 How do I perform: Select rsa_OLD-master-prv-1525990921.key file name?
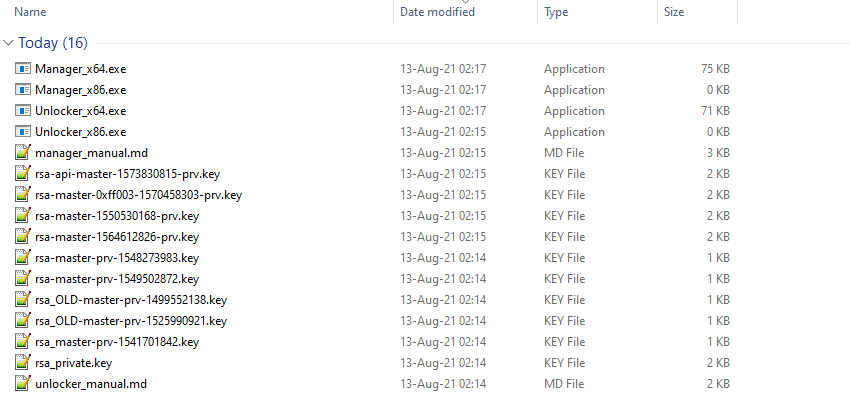[x=131, y=321]
